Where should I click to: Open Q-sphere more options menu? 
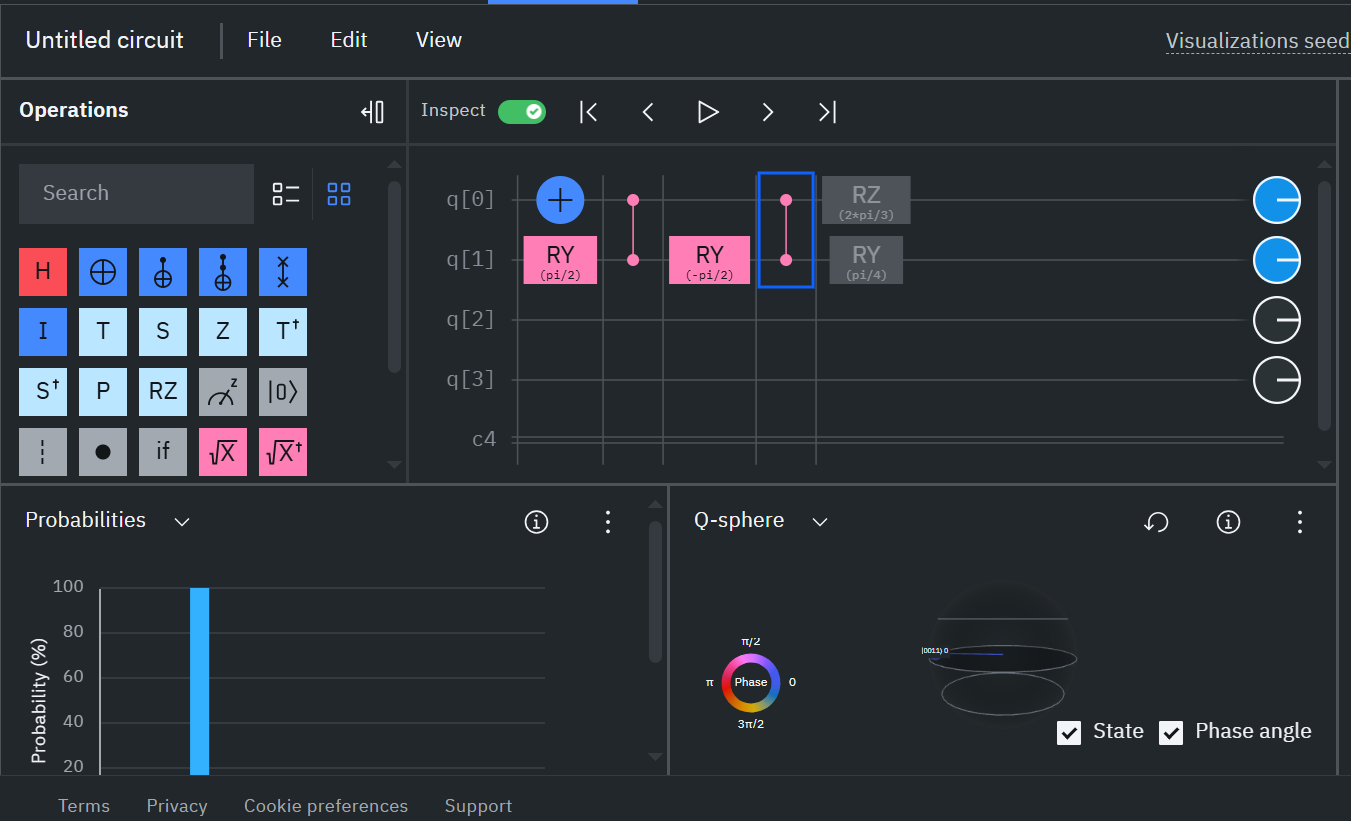[x=1300, y=521]
